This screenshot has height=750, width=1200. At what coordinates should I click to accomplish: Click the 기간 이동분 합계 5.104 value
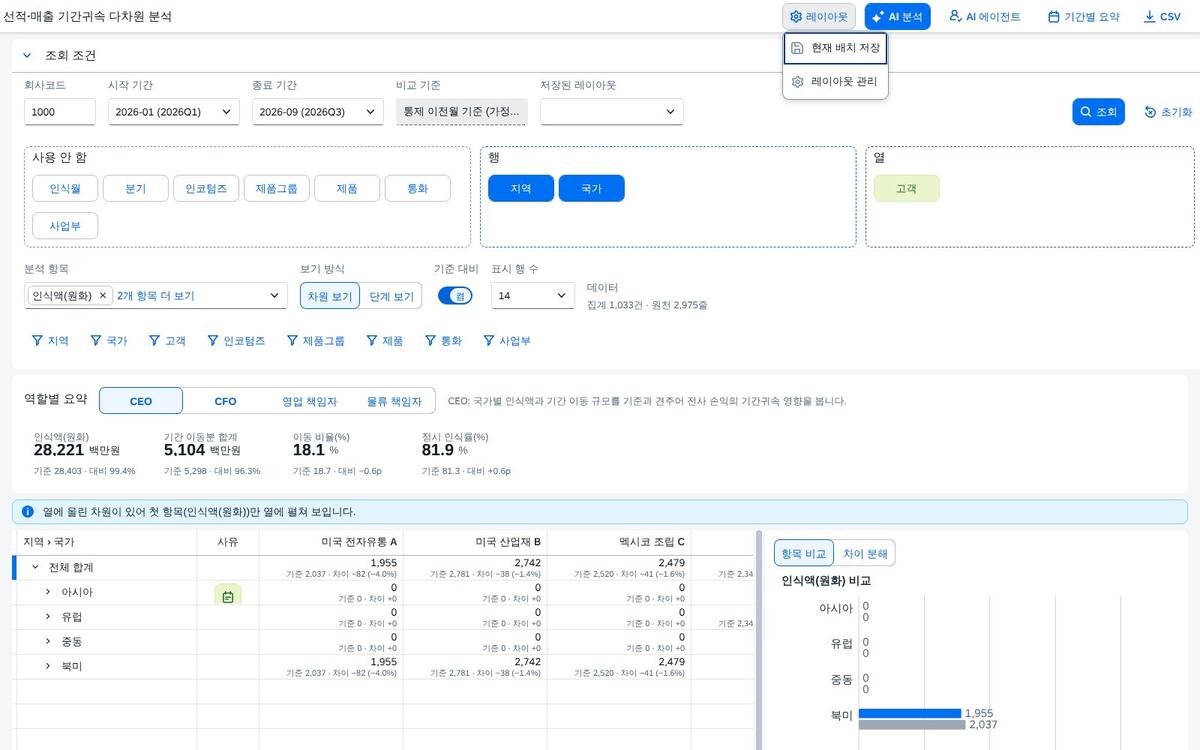(x=184, y=450)
